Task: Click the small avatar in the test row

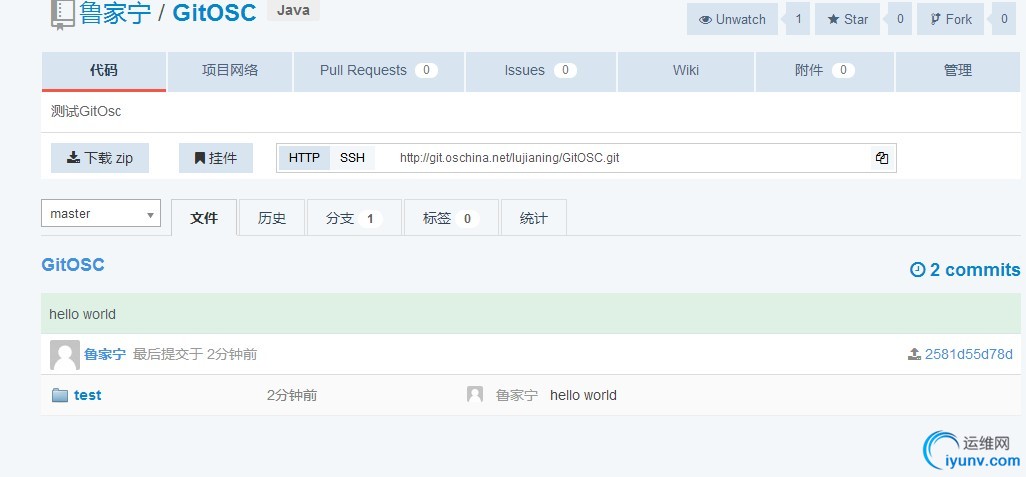Action: 474,394
